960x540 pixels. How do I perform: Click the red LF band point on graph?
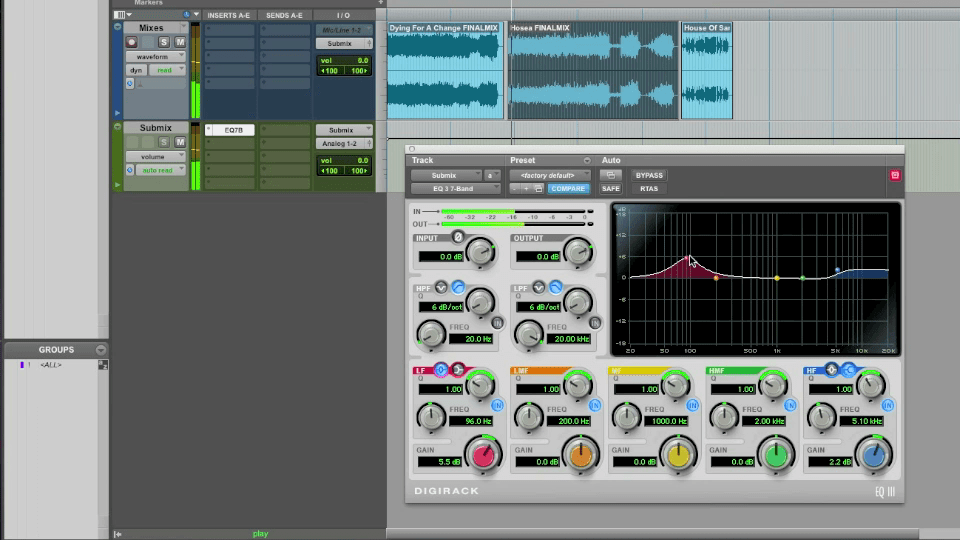pyautogui.click(x=688, y=258)
